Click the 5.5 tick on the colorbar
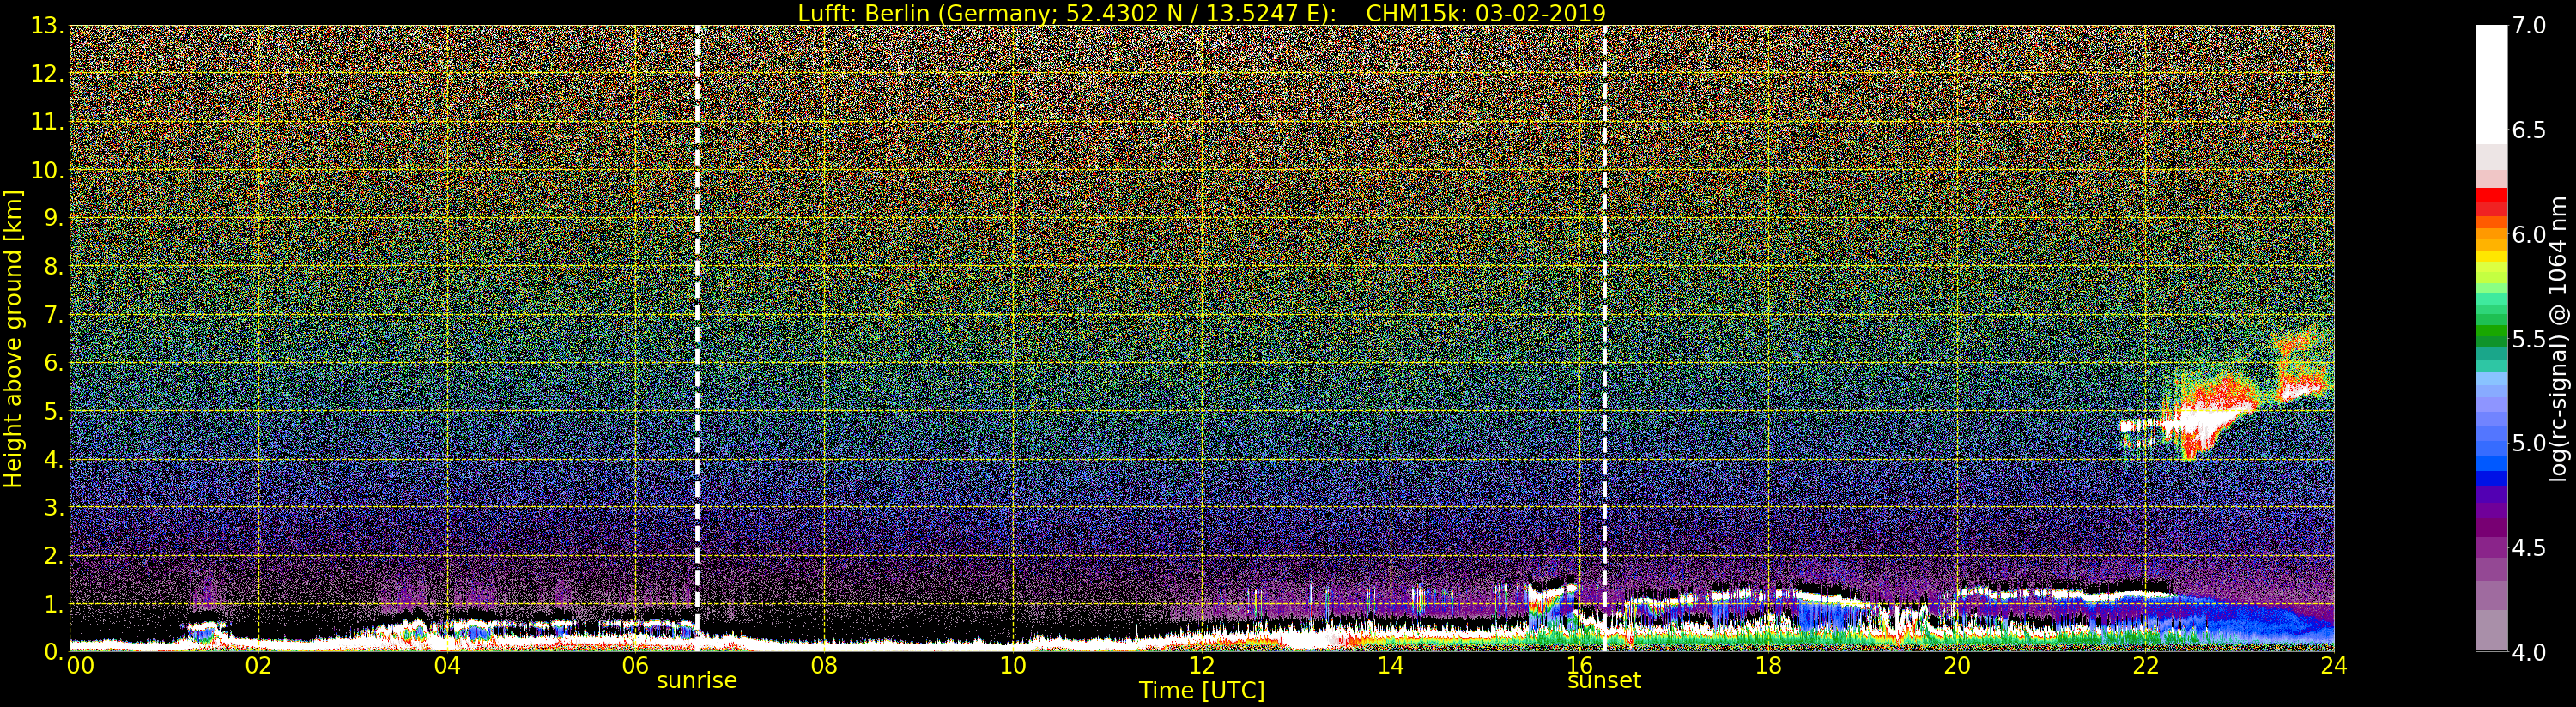Screen dimensions: 2576x707 (x=2528, y=339)
